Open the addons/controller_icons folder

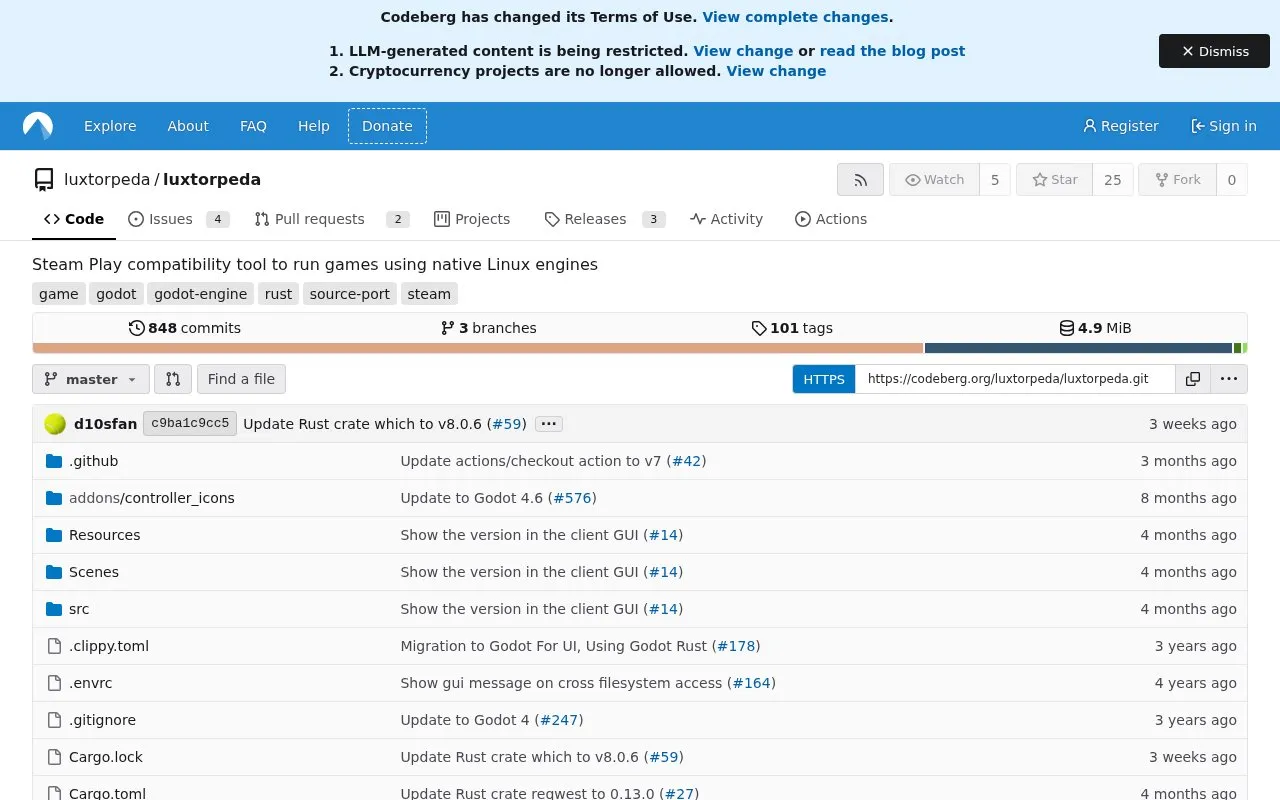[152, 498]
